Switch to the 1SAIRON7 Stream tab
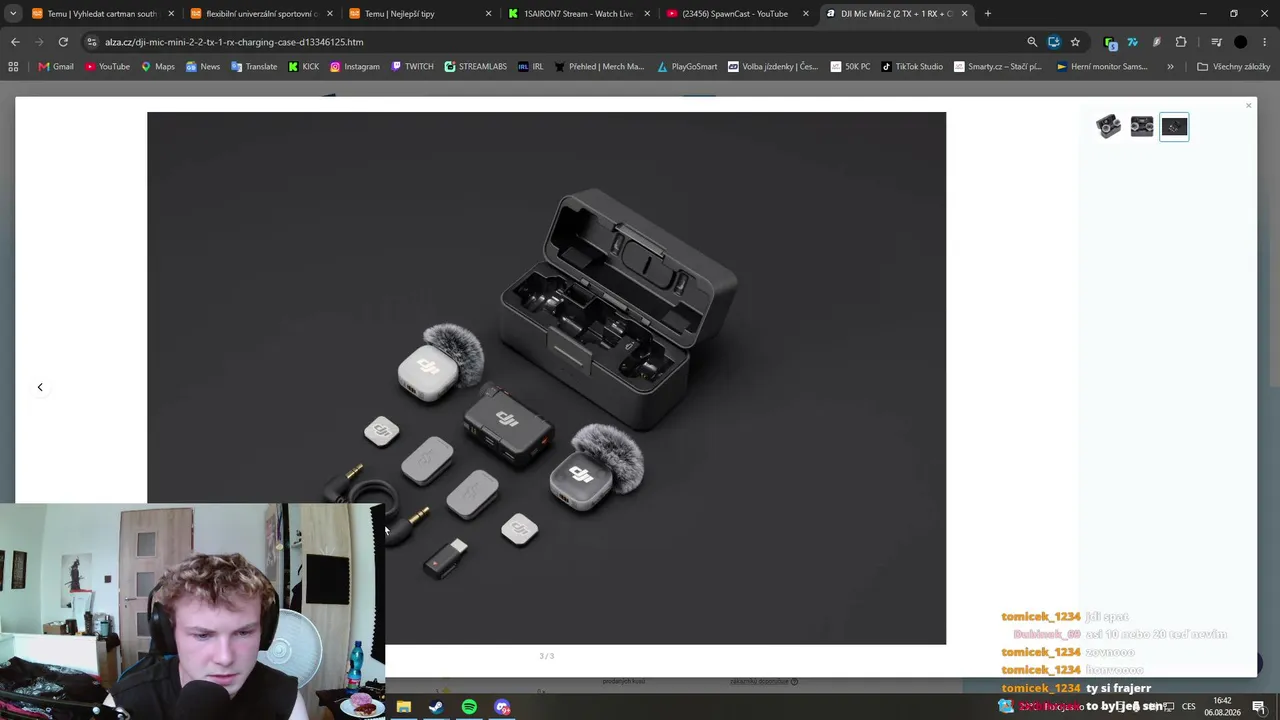1280x720 pixels. [x=577, y=14]
